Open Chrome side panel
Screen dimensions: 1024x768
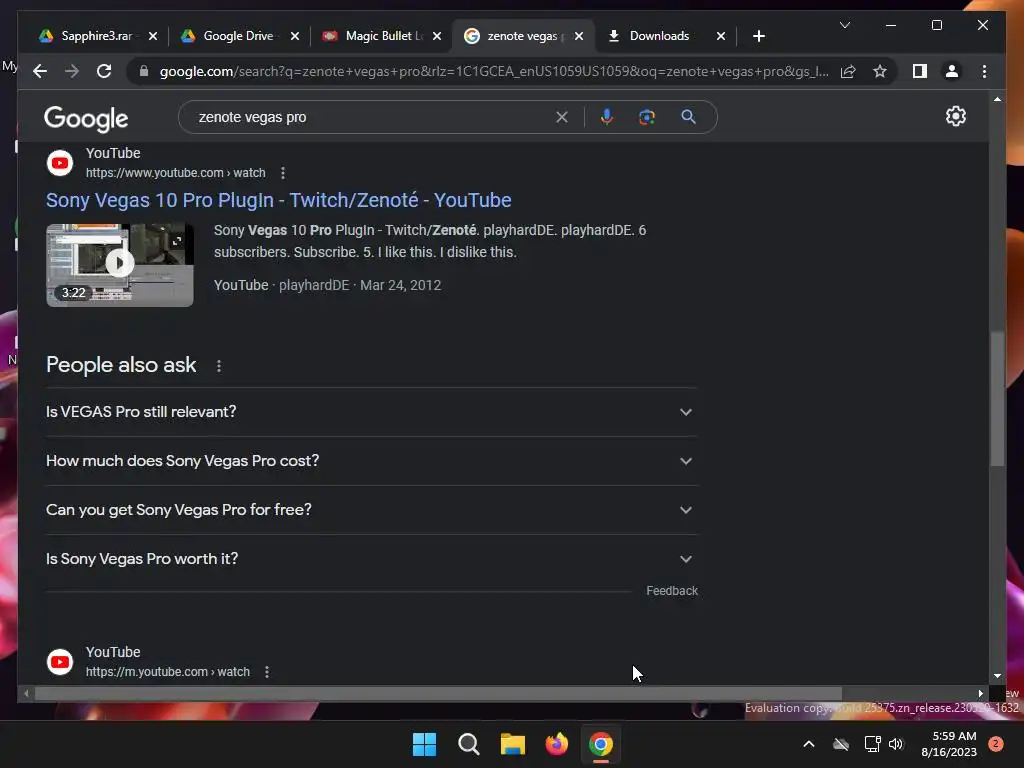(920, 71)
